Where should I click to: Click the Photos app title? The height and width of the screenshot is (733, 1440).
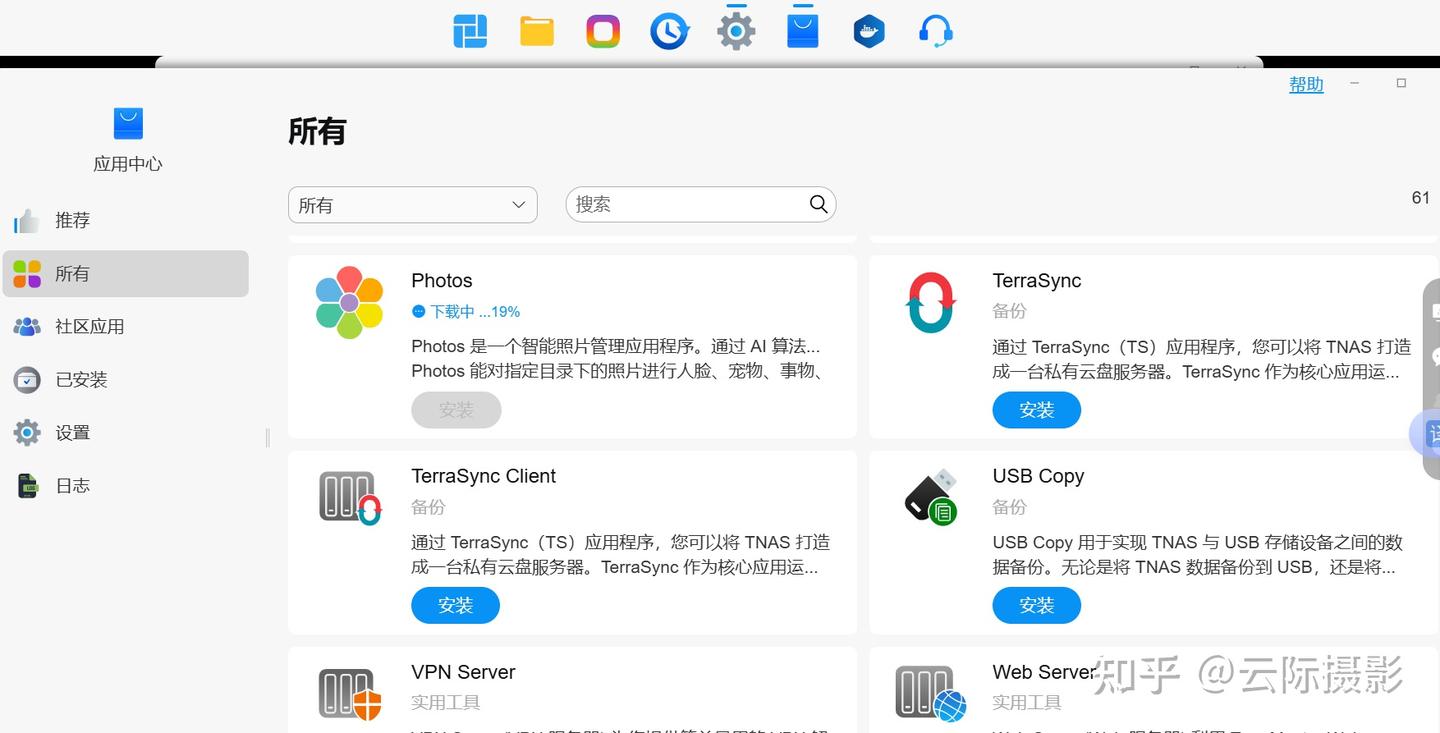pos(442,281)
